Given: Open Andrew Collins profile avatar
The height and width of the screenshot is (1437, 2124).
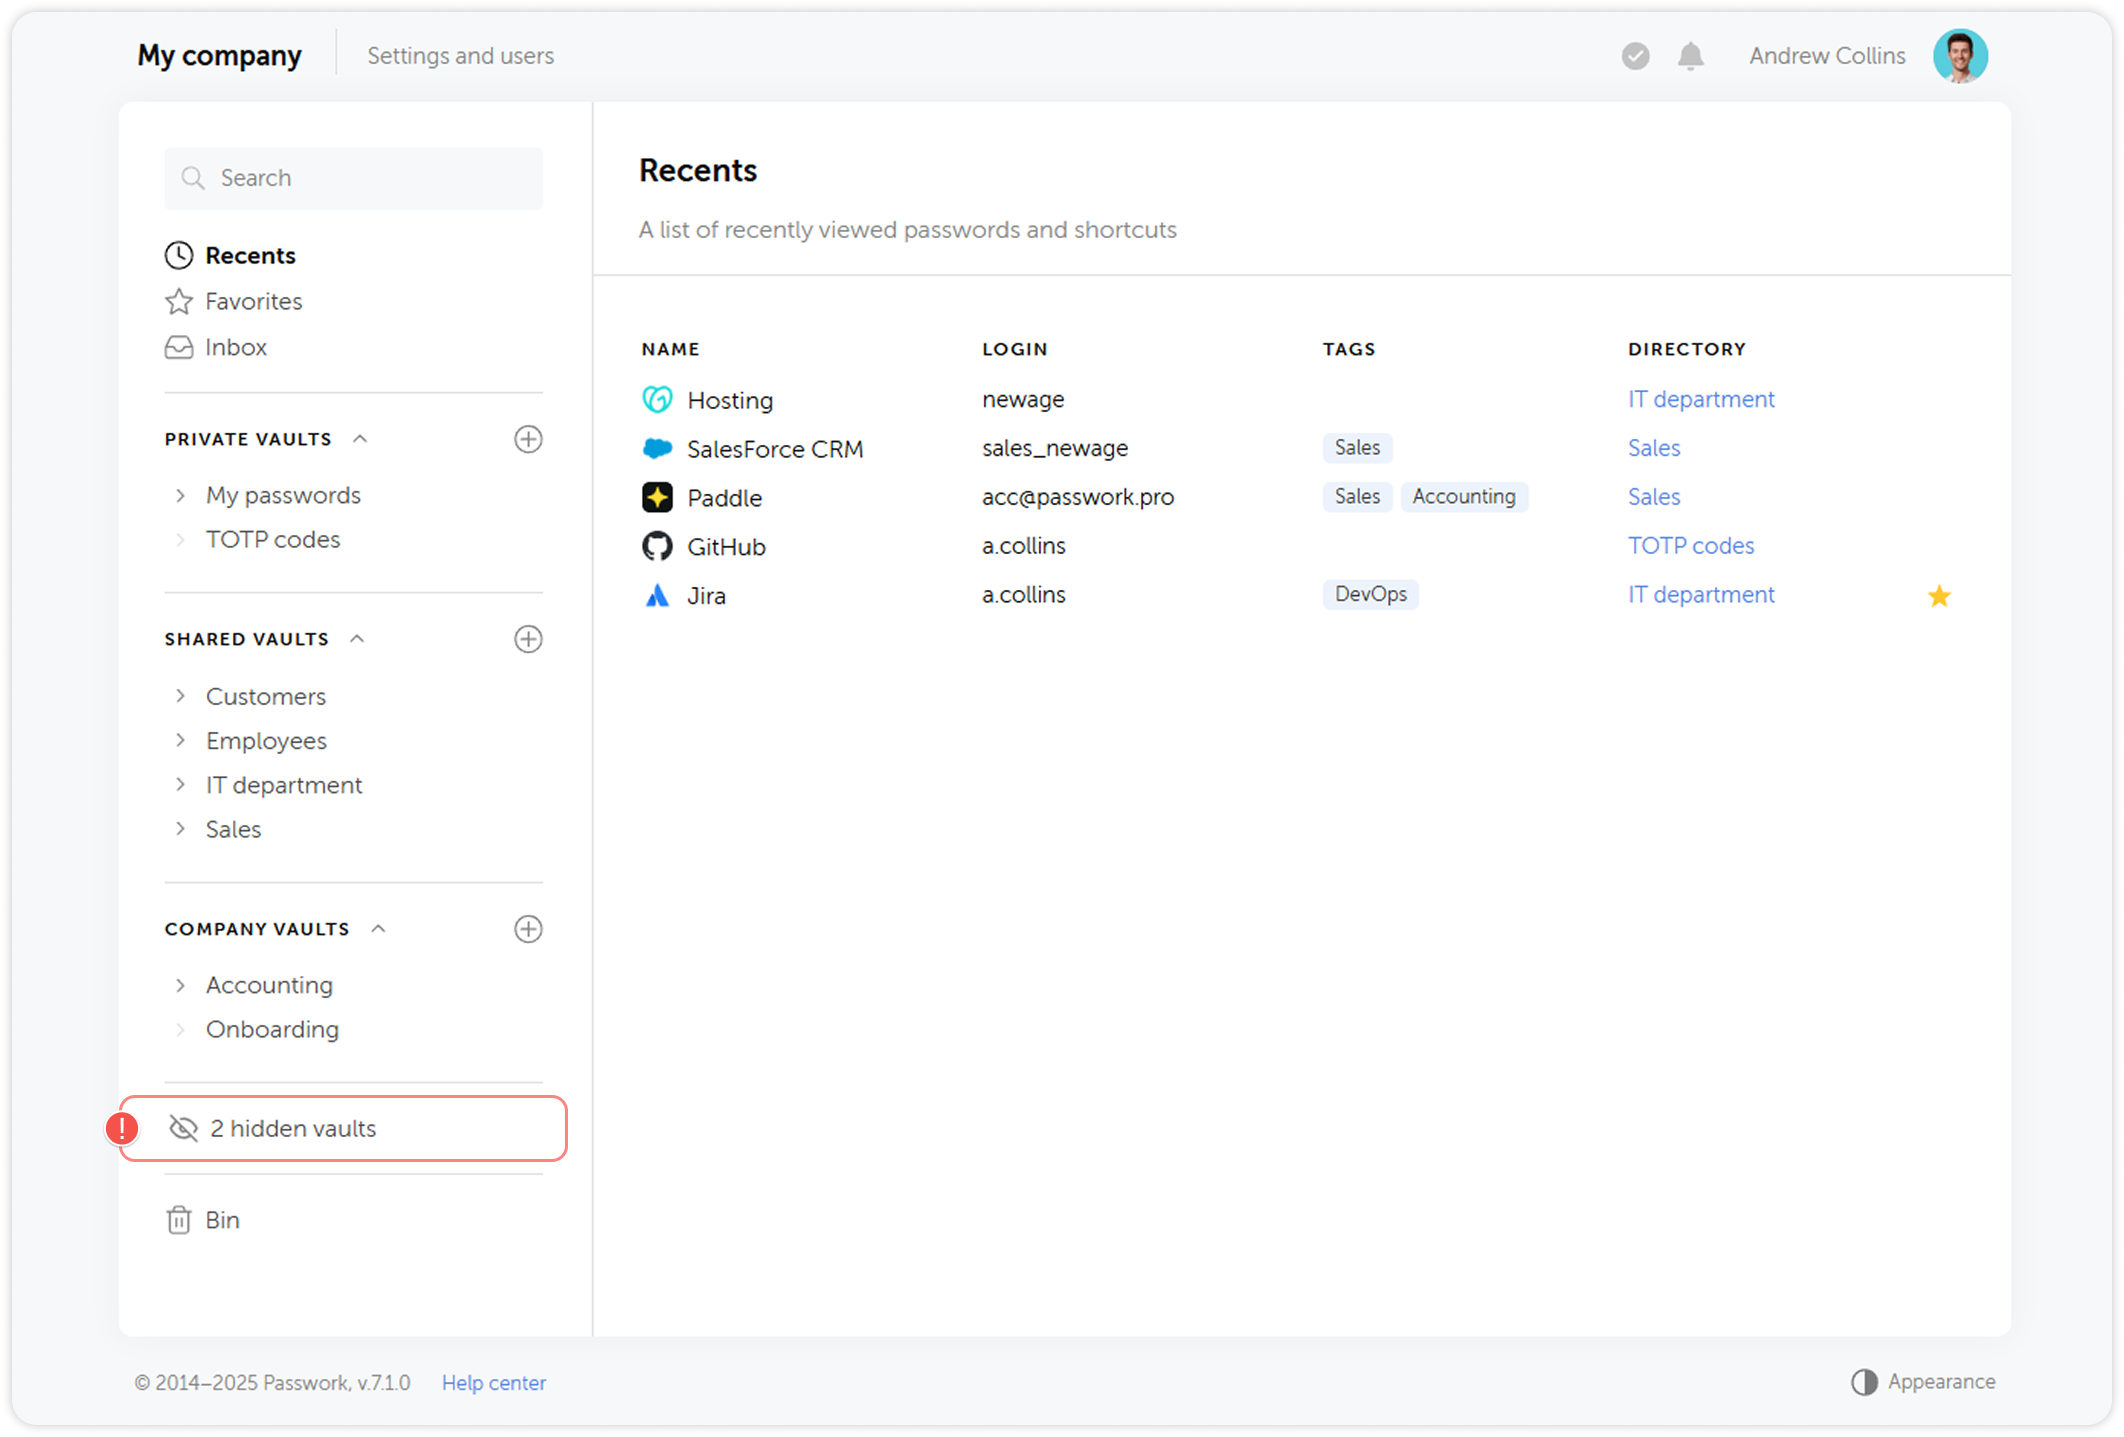Looking at the screenshot, I should coord(1959,56).
